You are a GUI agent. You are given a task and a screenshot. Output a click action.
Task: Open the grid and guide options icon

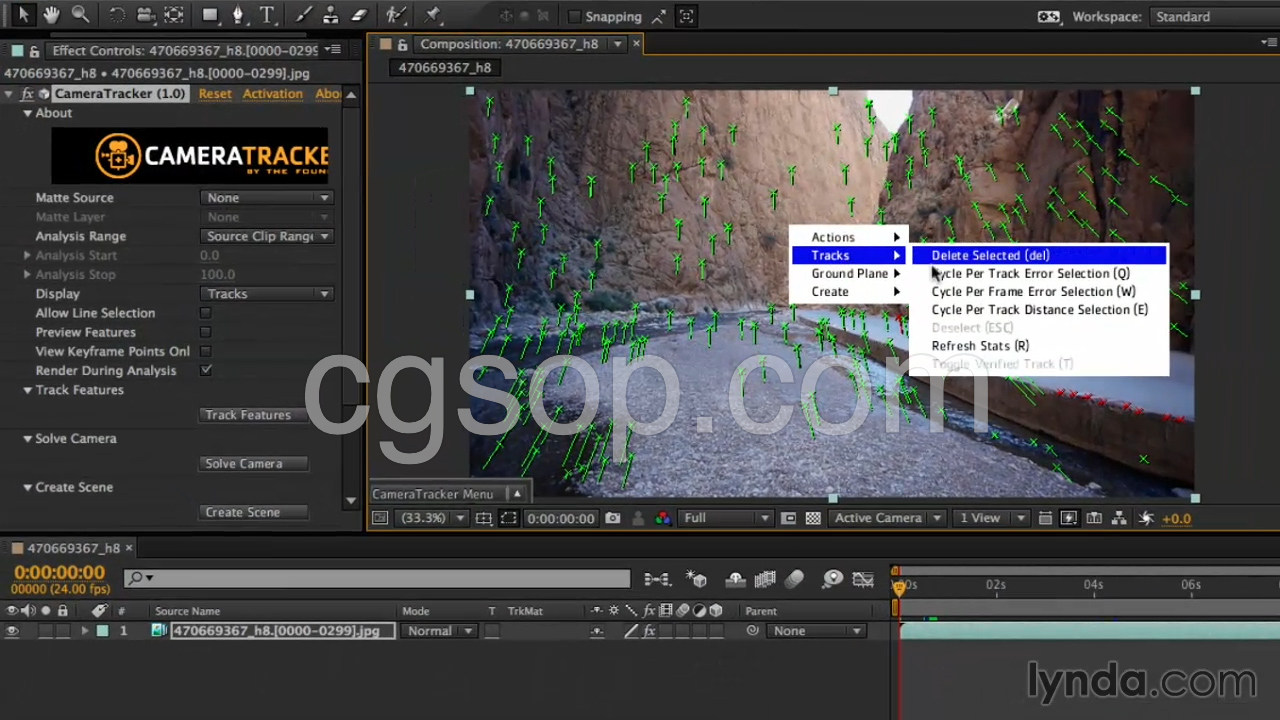click(x=484, y=518)
